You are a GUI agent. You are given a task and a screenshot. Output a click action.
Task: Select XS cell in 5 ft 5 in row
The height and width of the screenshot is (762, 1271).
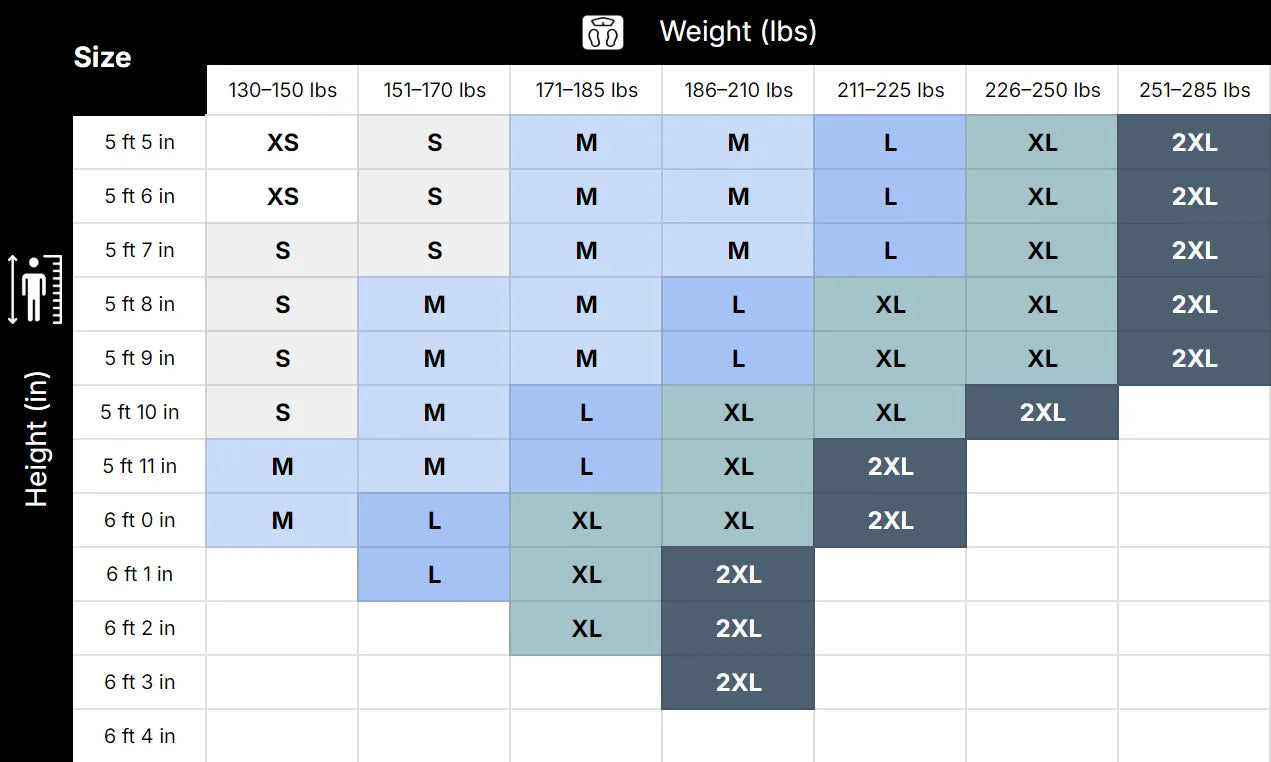282,142
